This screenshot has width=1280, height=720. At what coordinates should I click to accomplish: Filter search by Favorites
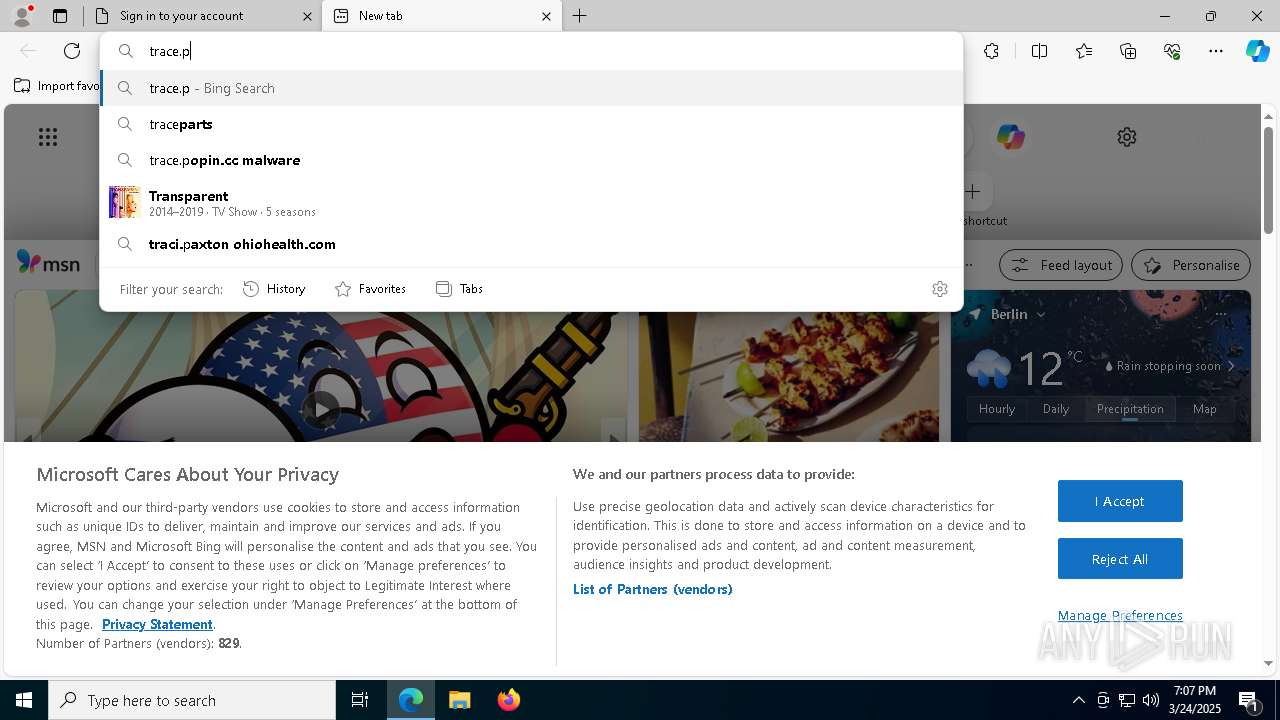coord(370,289)
